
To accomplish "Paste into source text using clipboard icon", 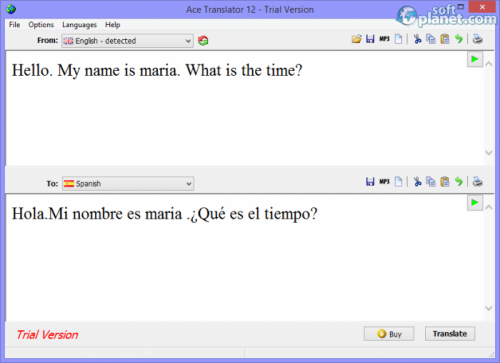I will tap(445, 39).
